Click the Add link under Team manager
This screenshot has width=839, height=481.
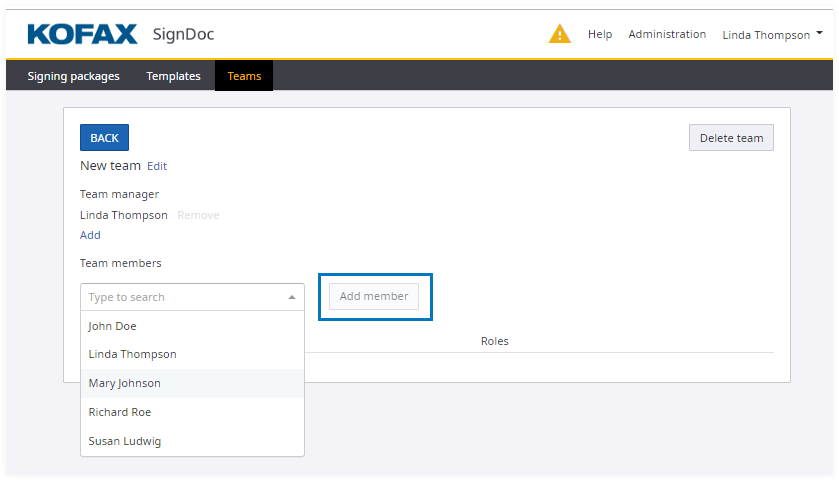pos(90,235)
